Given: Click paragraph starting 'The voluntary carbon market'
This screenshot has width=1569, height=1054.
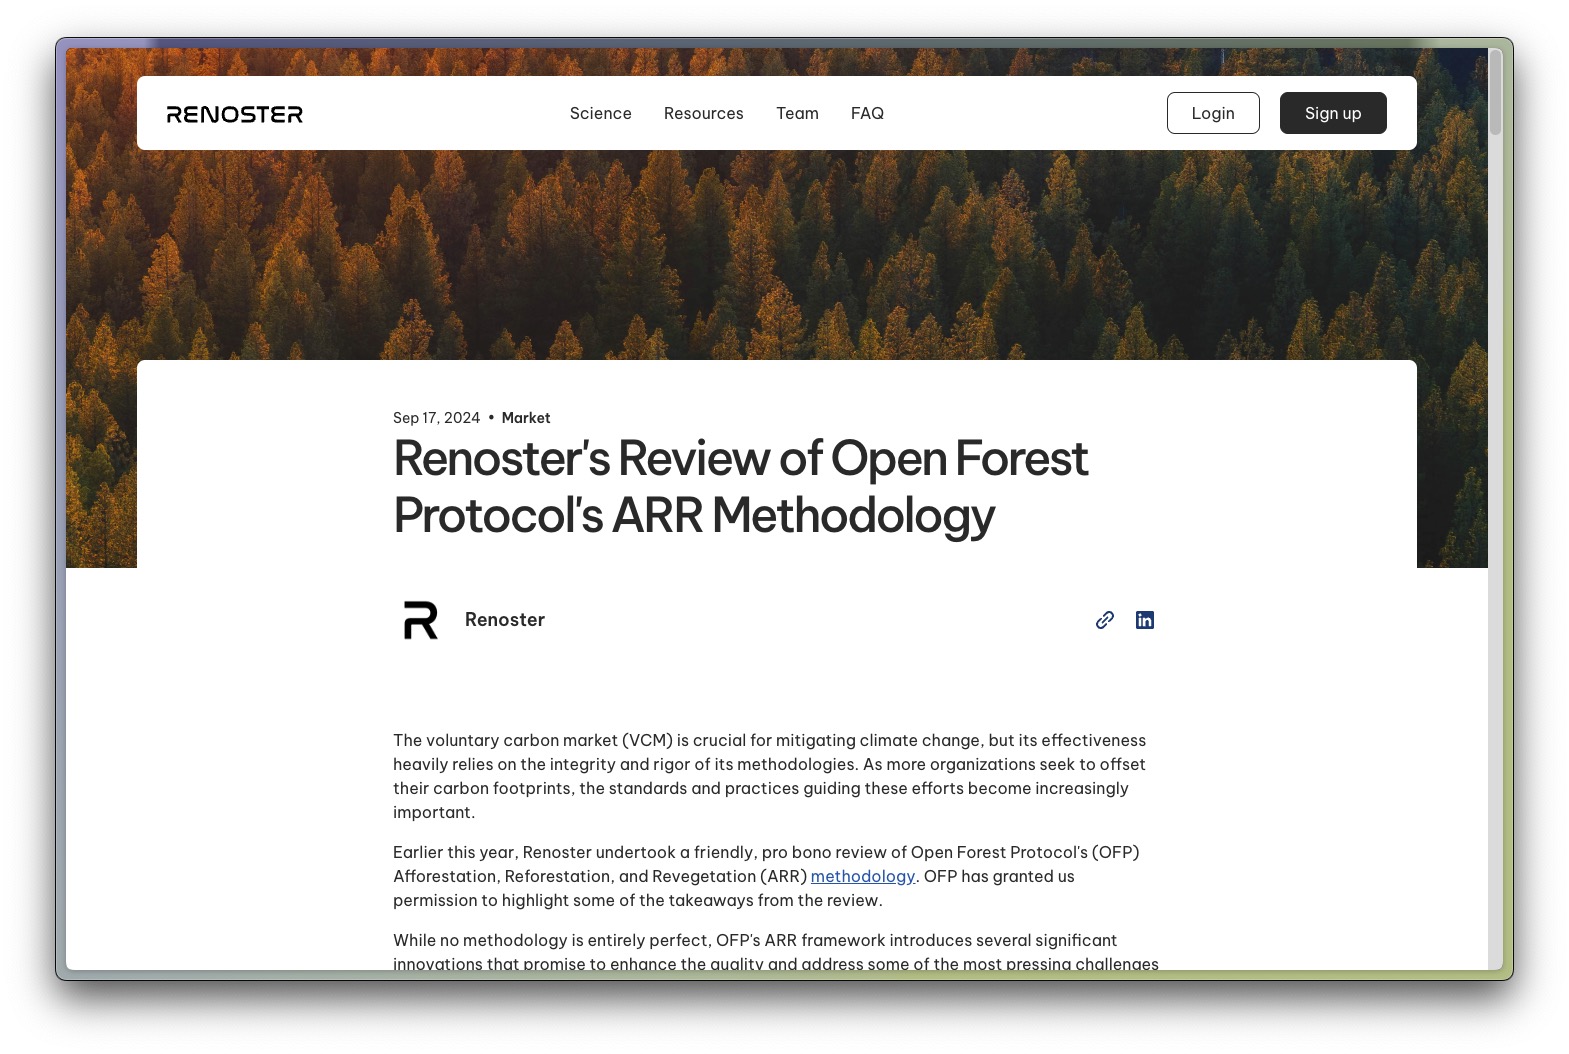Looking at the screenshot, I should click(770, 776).
